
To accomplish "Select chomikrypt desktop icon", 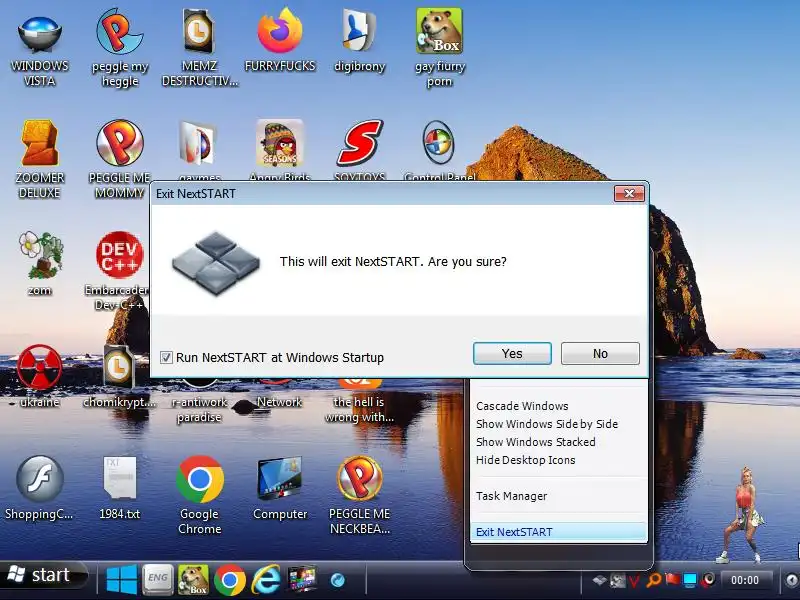I will pos(119,377).
